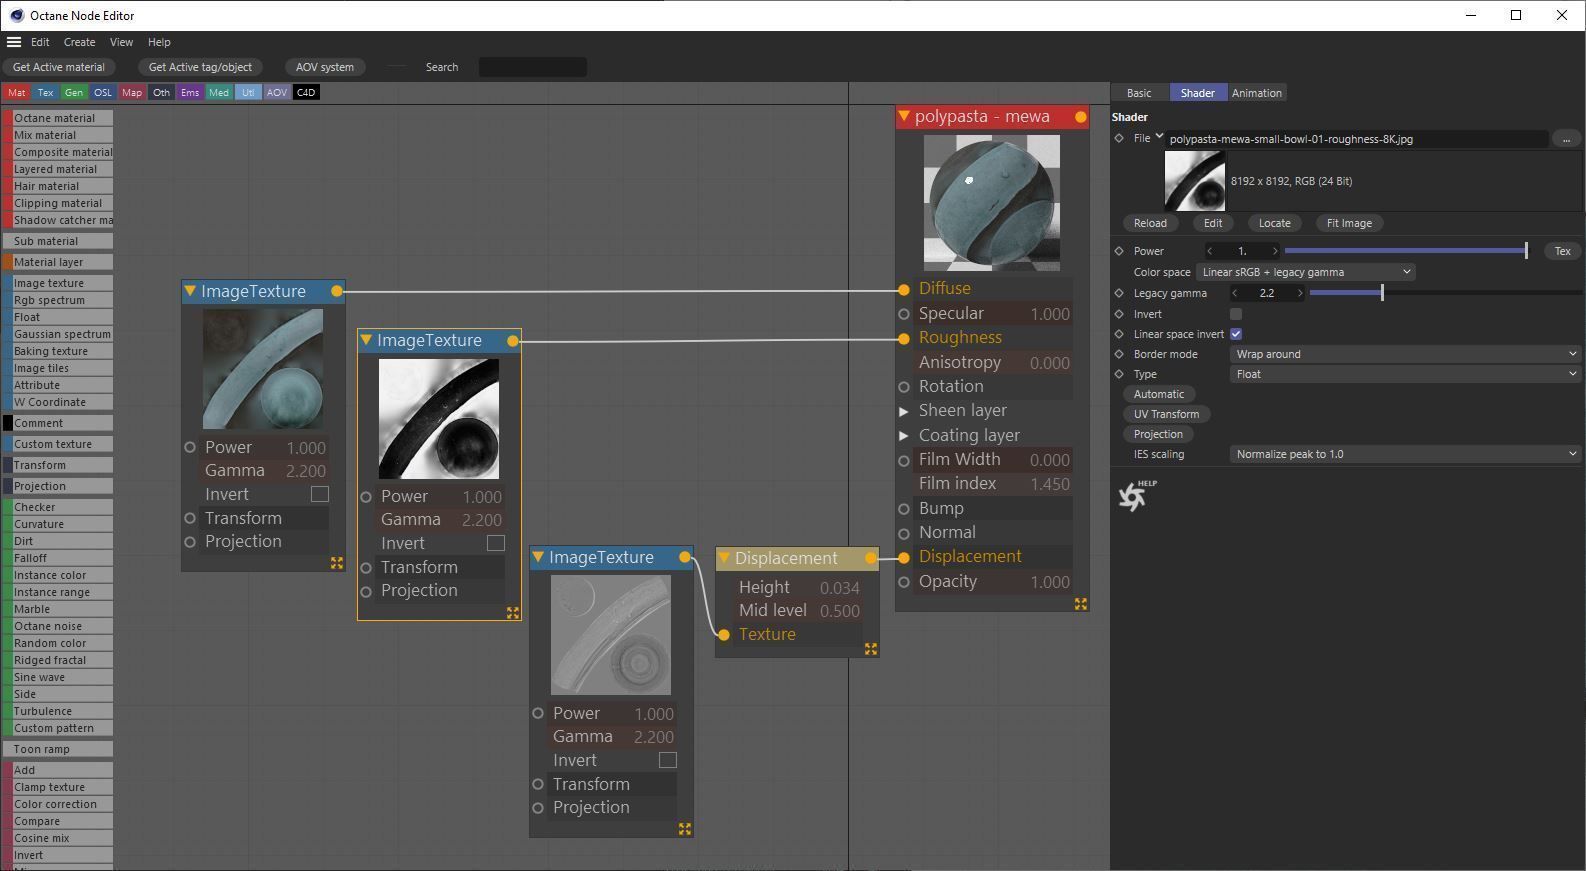Toggle the Med node filter

click(x=219, y=92)
